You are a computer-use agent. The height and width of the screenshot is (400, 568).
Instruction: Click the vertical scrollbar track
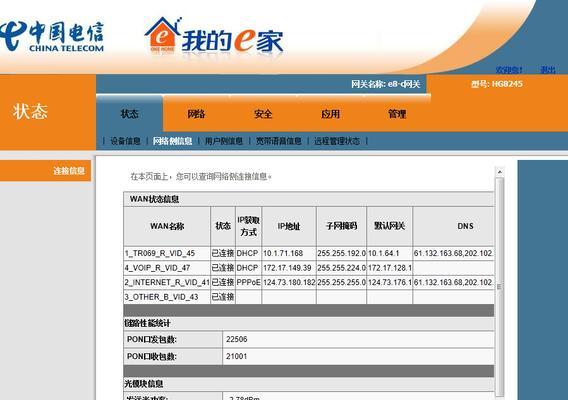click(500, 286)
